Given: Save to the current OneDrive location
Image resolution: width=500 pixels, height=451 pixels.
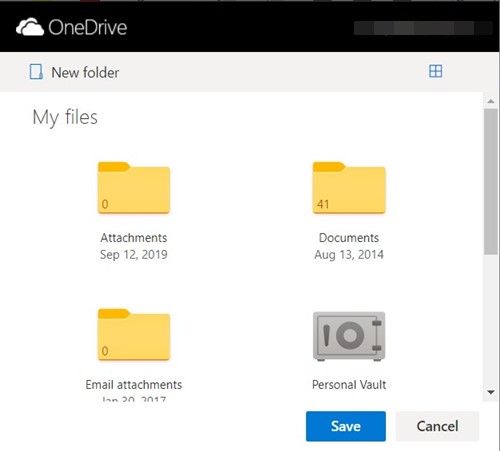Looking at the screenshot, I should (x=346, y=426).
